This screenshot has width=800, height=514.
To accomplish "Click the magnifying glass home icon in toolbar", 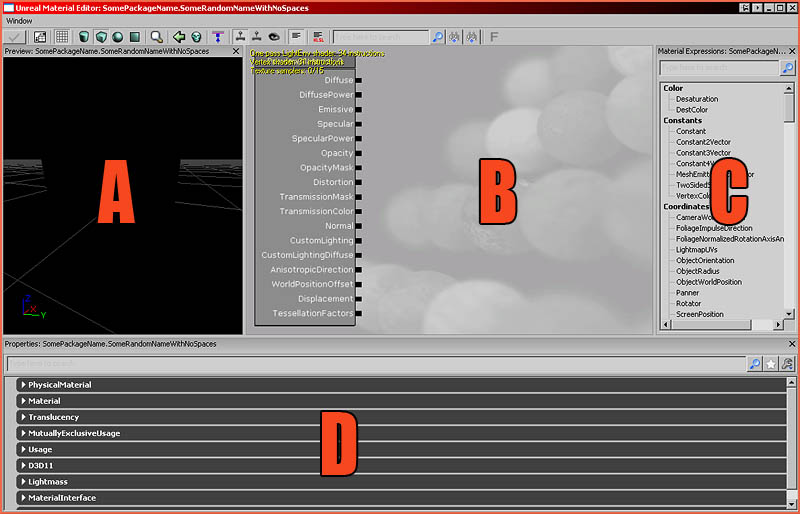I will click(157, 37).
